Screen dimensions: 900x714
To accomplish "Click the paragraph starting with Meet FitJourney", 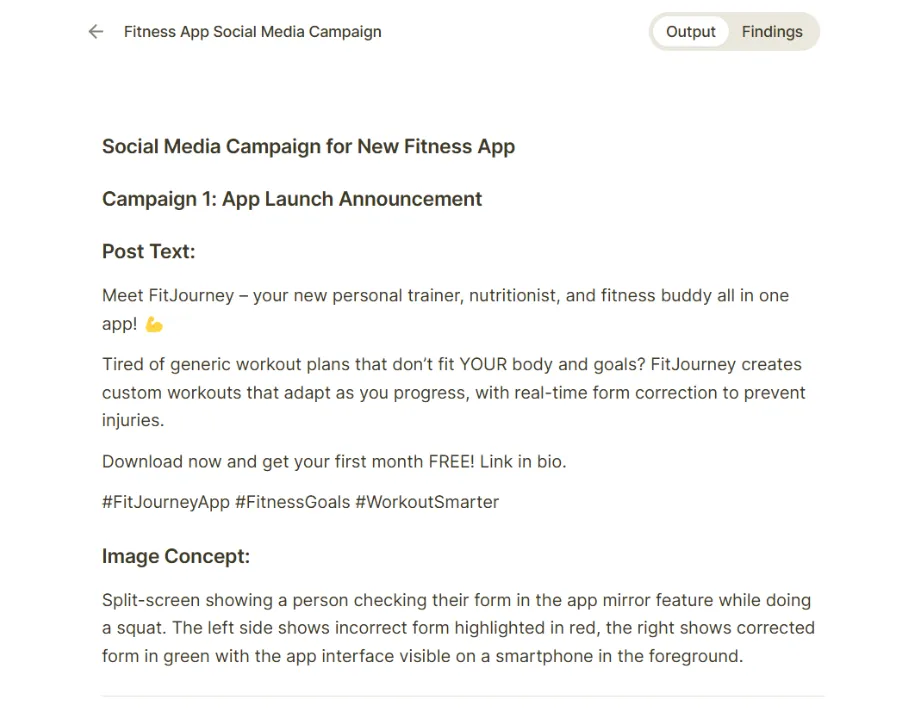I will [x=445, y=296].
